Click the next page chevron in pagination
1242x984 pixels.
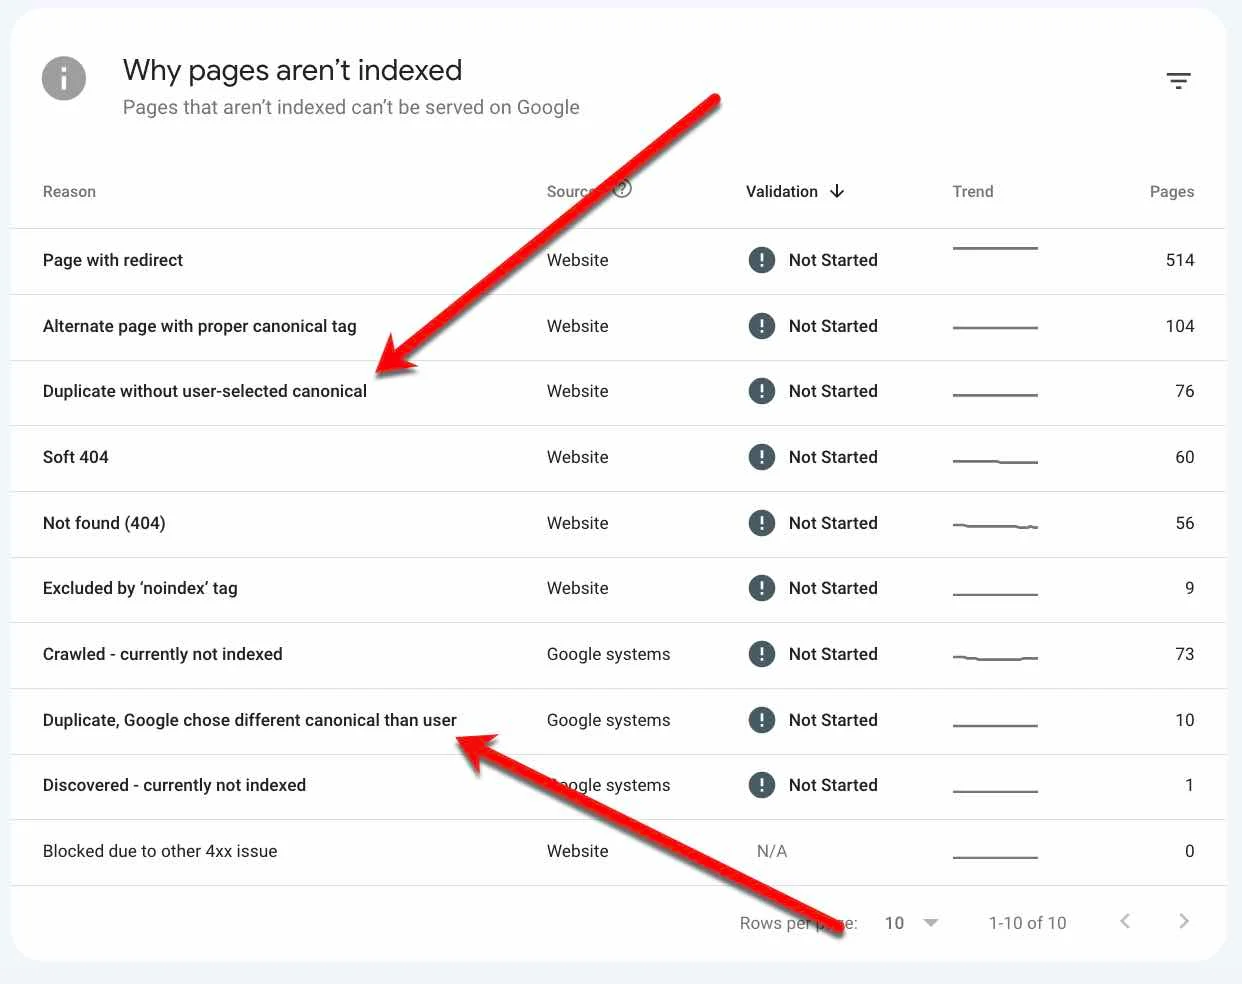[x=1184, y=922]
